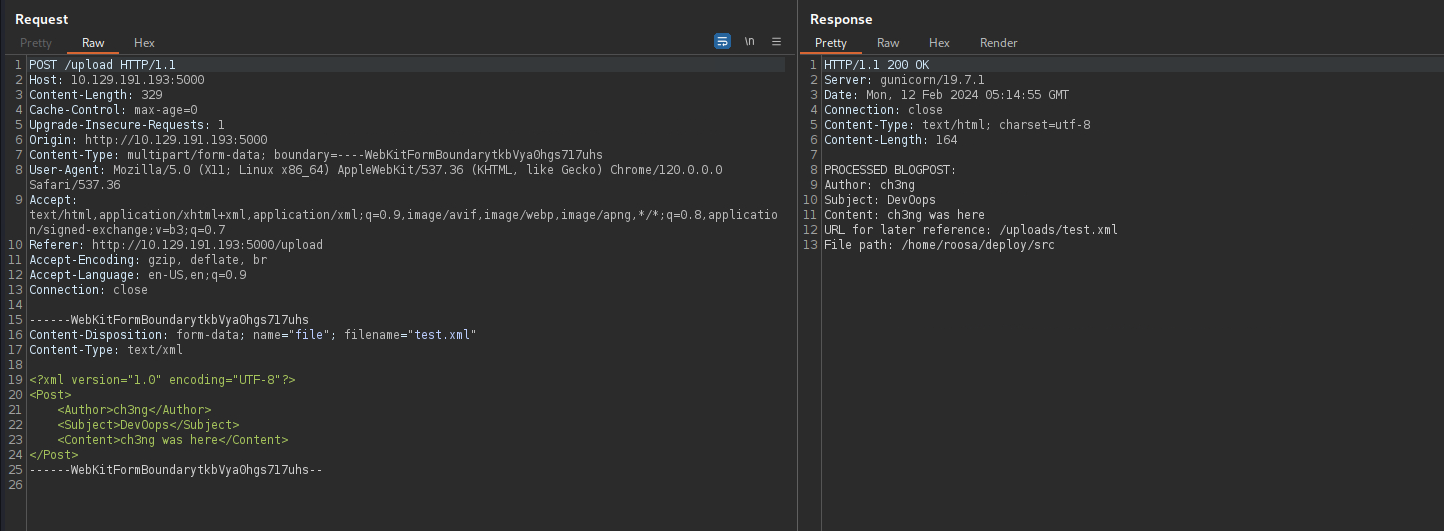
Task: Switch Request view to Pretty tab
Action: point(36,43)
